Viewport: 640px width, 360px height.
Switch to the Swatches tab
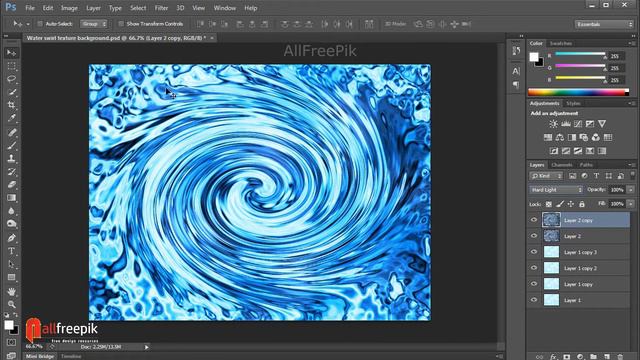560,43
